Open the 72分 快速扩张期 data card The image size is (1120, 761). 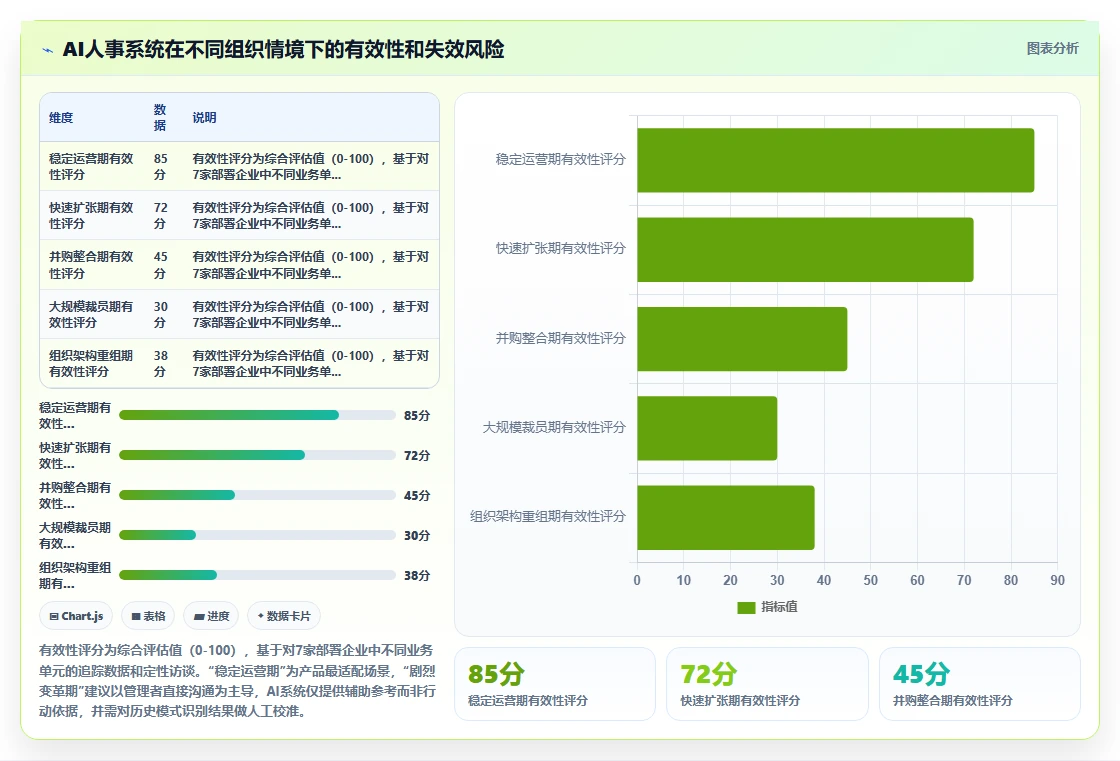click(x=767, y=684)
